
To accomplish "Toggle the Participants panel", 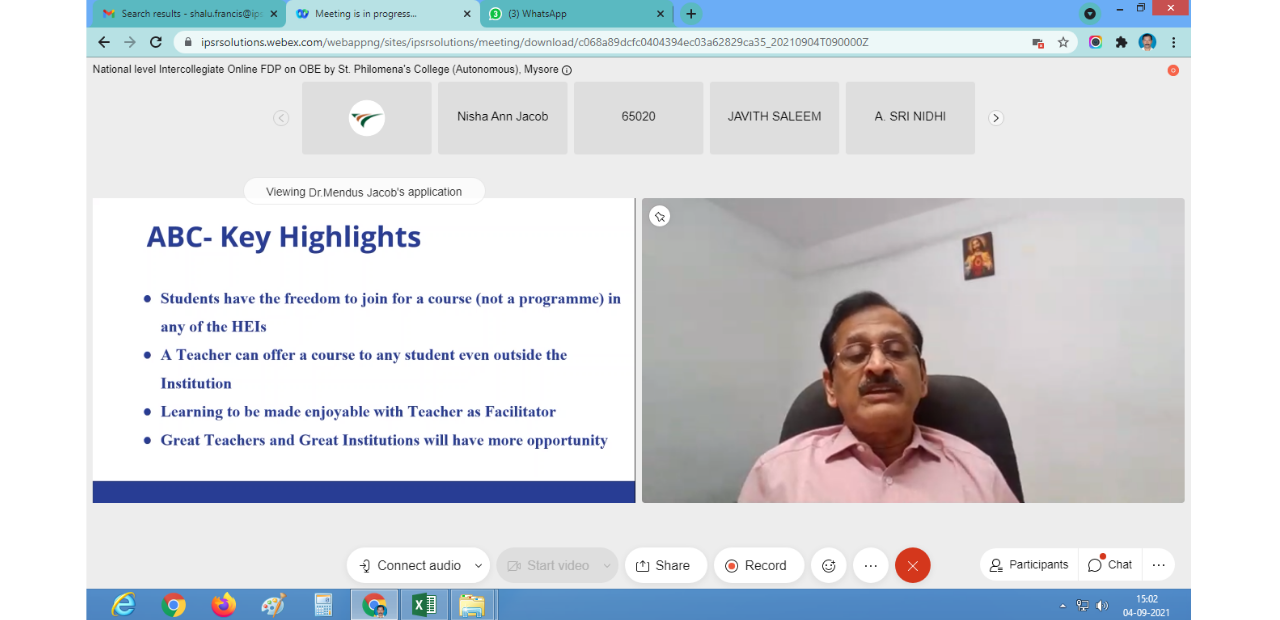I will [1028, 565].
